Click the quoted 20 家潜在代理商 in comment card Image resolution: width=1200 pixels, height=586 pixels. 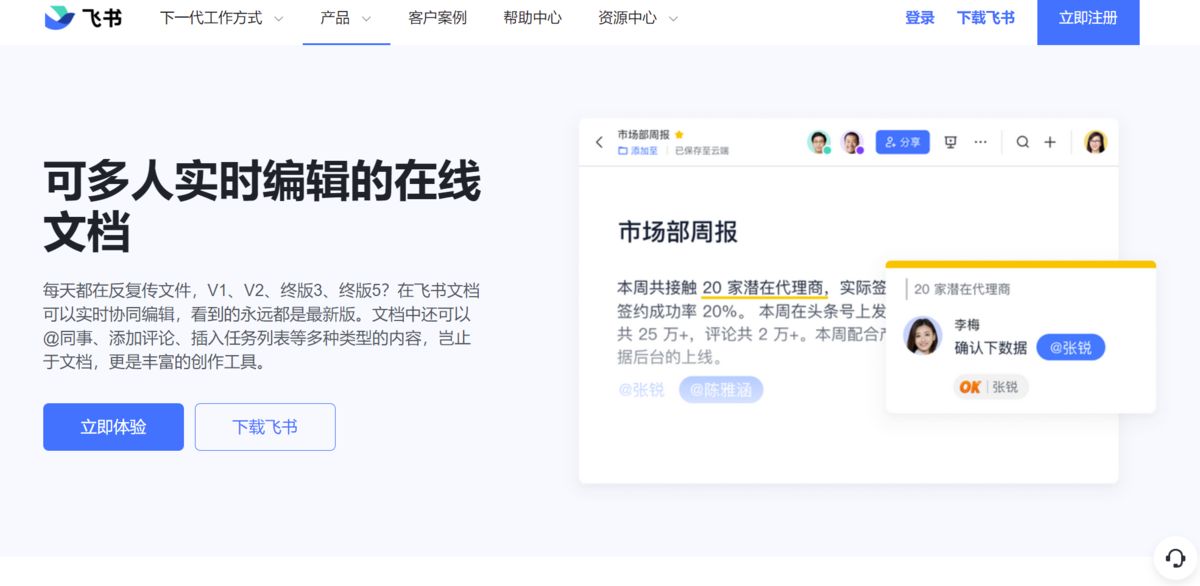(x=962, y=289)
